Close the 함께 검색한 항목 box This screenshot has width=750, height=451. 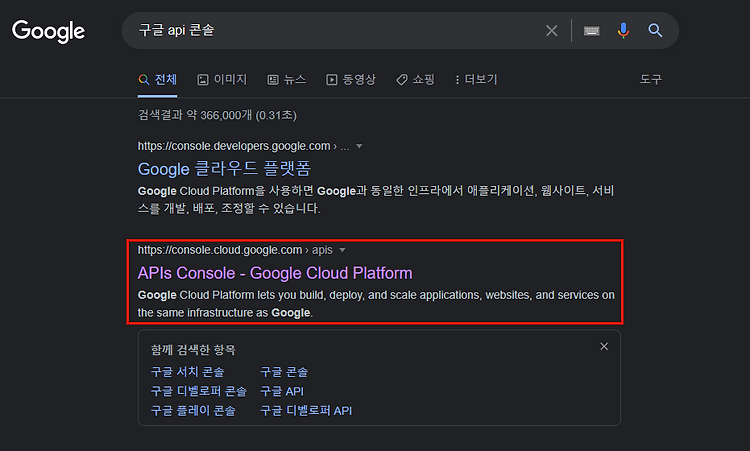click(604, 346)
